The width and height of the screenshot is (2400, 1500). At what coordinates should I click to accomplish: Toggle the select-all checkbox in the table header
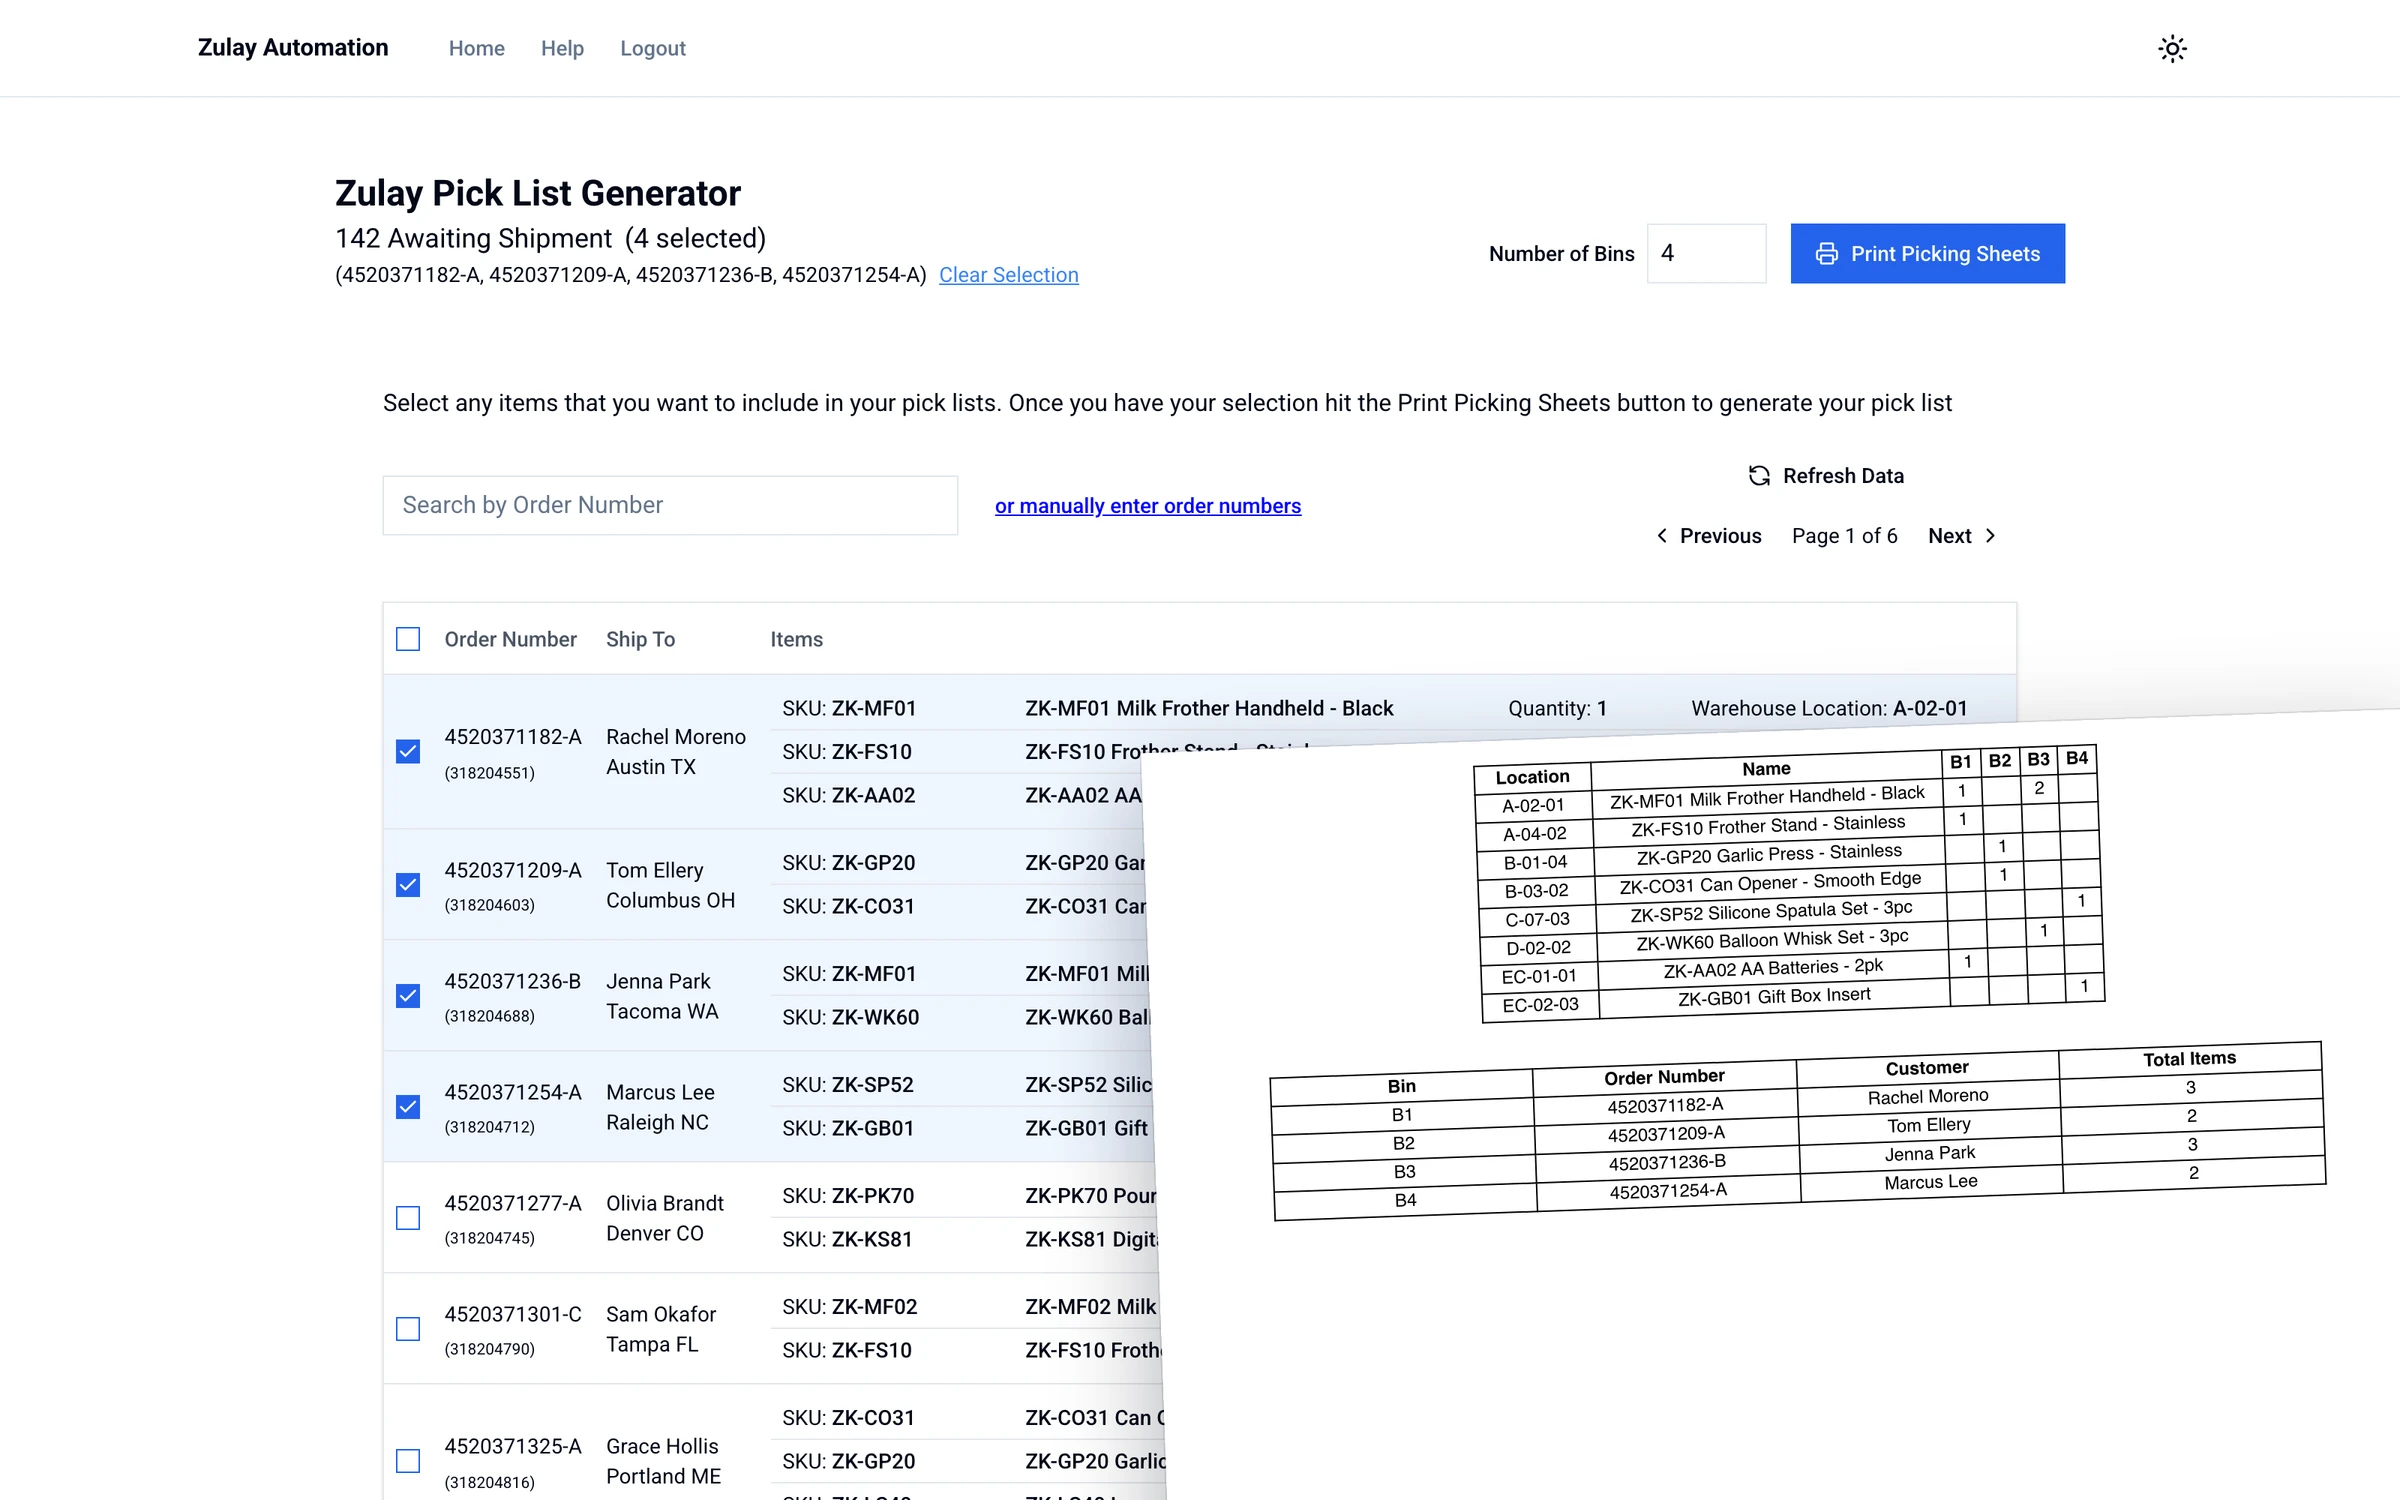point(408,639)
